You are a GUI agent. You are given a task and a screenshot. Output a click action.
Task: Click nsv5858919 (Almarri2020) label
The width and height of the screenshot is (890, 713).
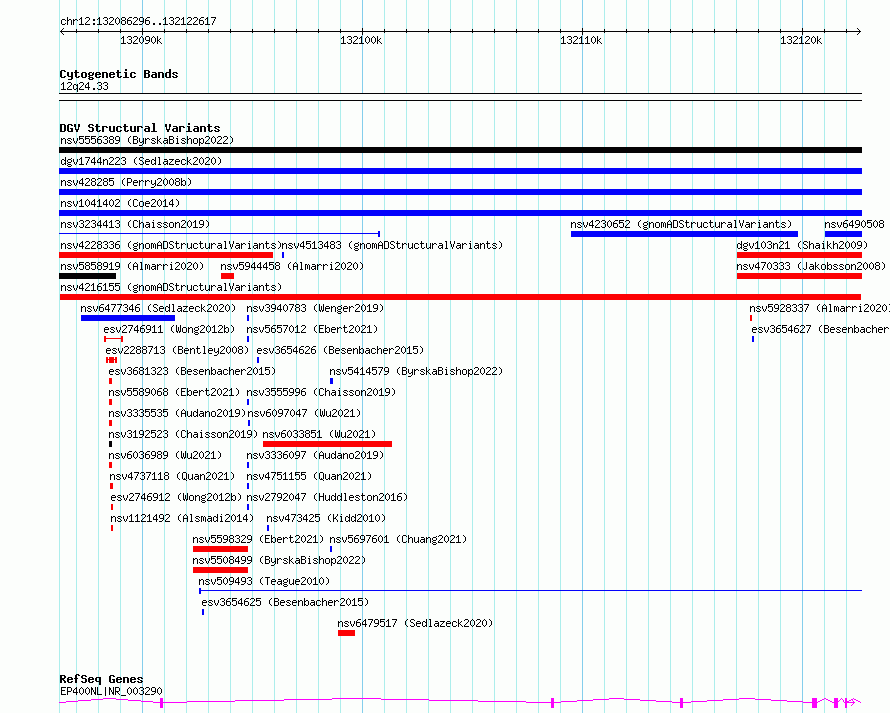132,266
